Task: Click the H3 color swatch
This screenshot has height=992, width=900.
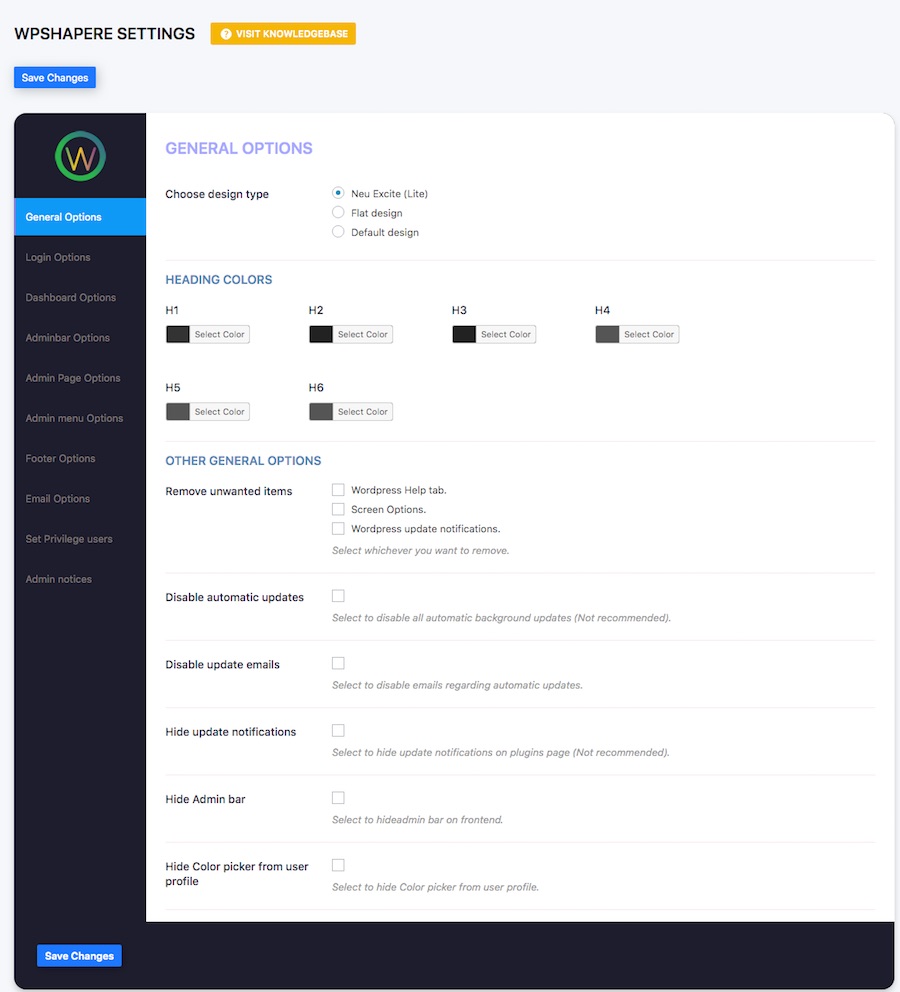Action: pos(464,335)
